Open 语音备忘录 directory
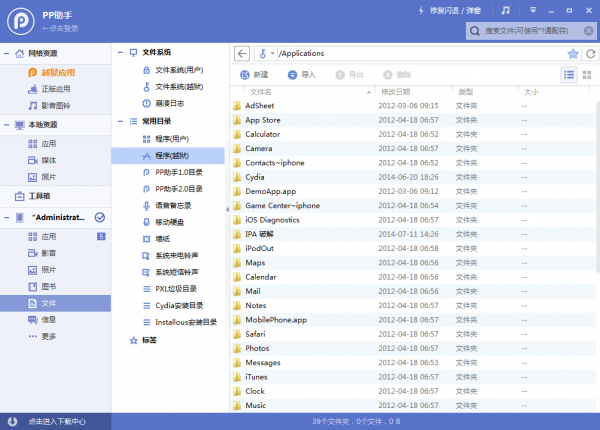Screen dimensions: 600x430 [x=168, y=206]
